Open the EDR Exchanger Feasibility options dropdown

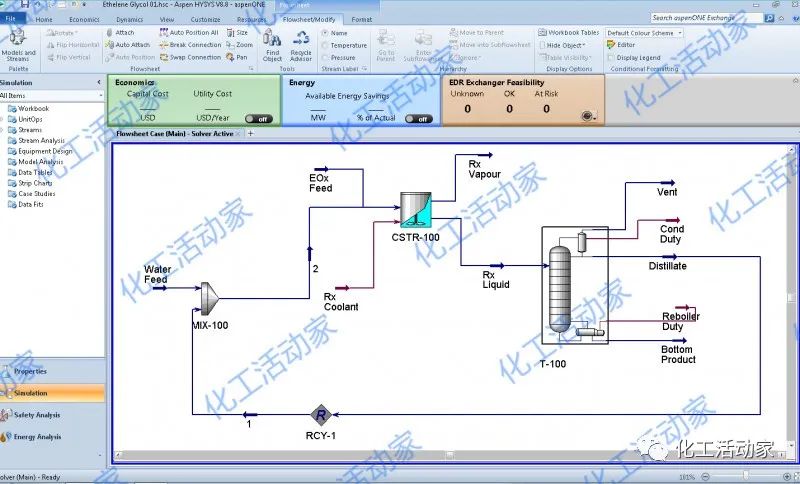point(588,116)
